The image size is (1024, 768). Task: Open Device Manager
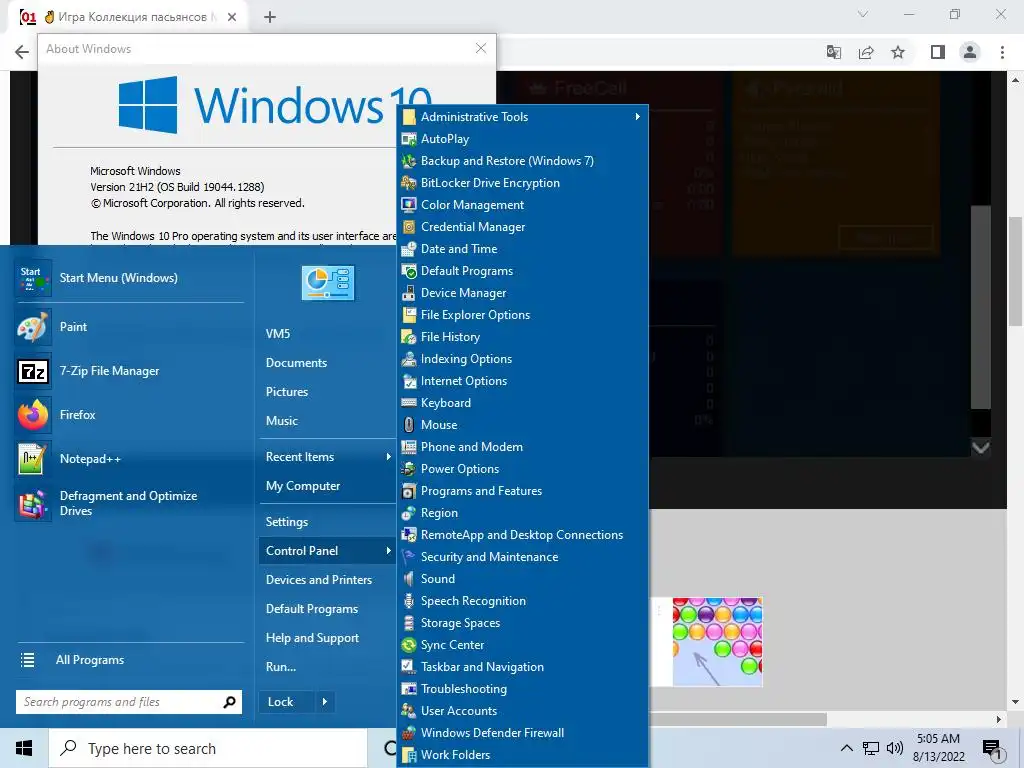[x=522, y=293]
